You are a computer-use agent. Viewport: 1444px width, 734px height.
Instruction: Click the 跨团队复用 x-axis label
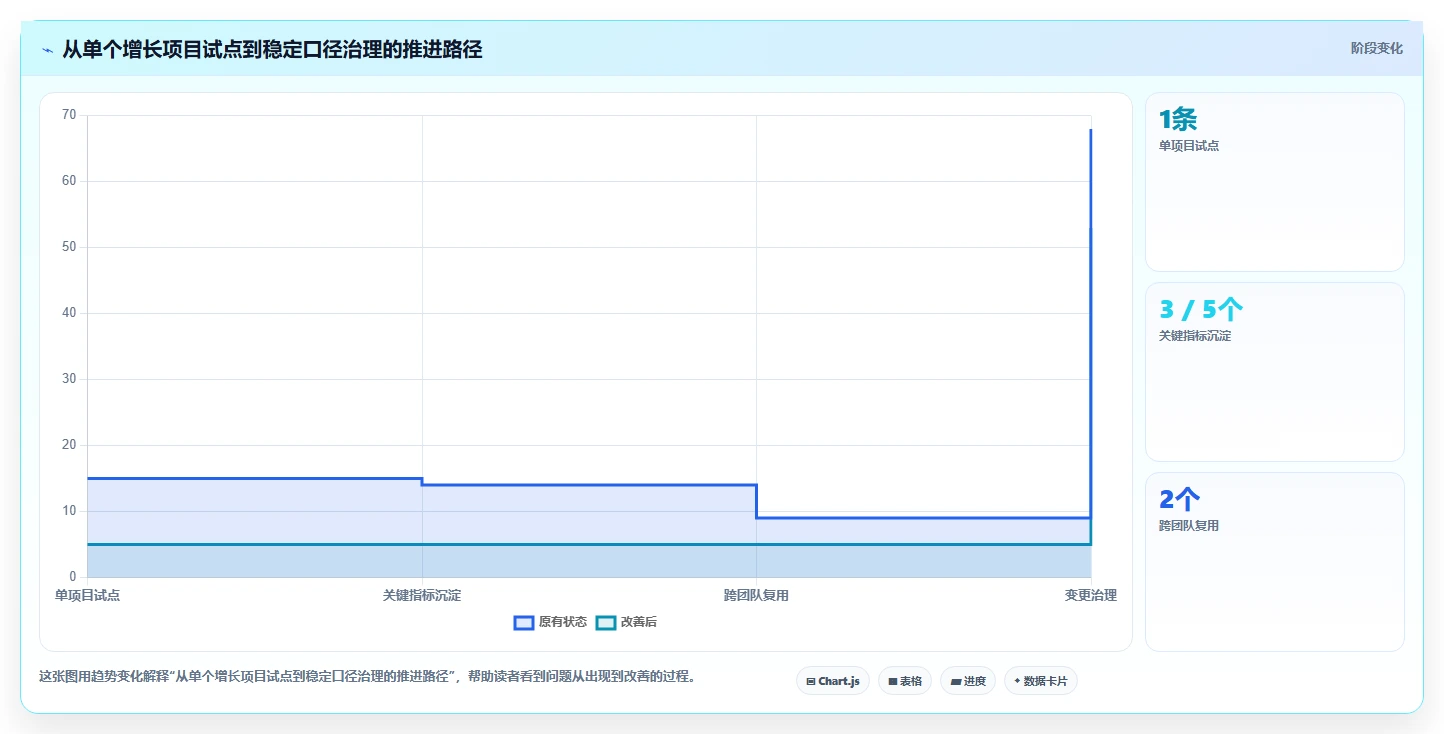click(756, 595)
